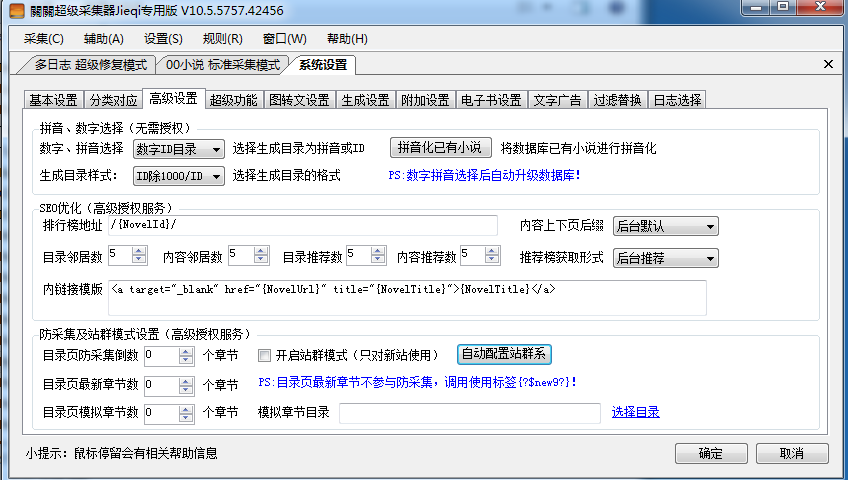Close the 系统设置 tab panel with X
Image resolution: width=848 pixels, height=480 pixels.
coord(828,64)
